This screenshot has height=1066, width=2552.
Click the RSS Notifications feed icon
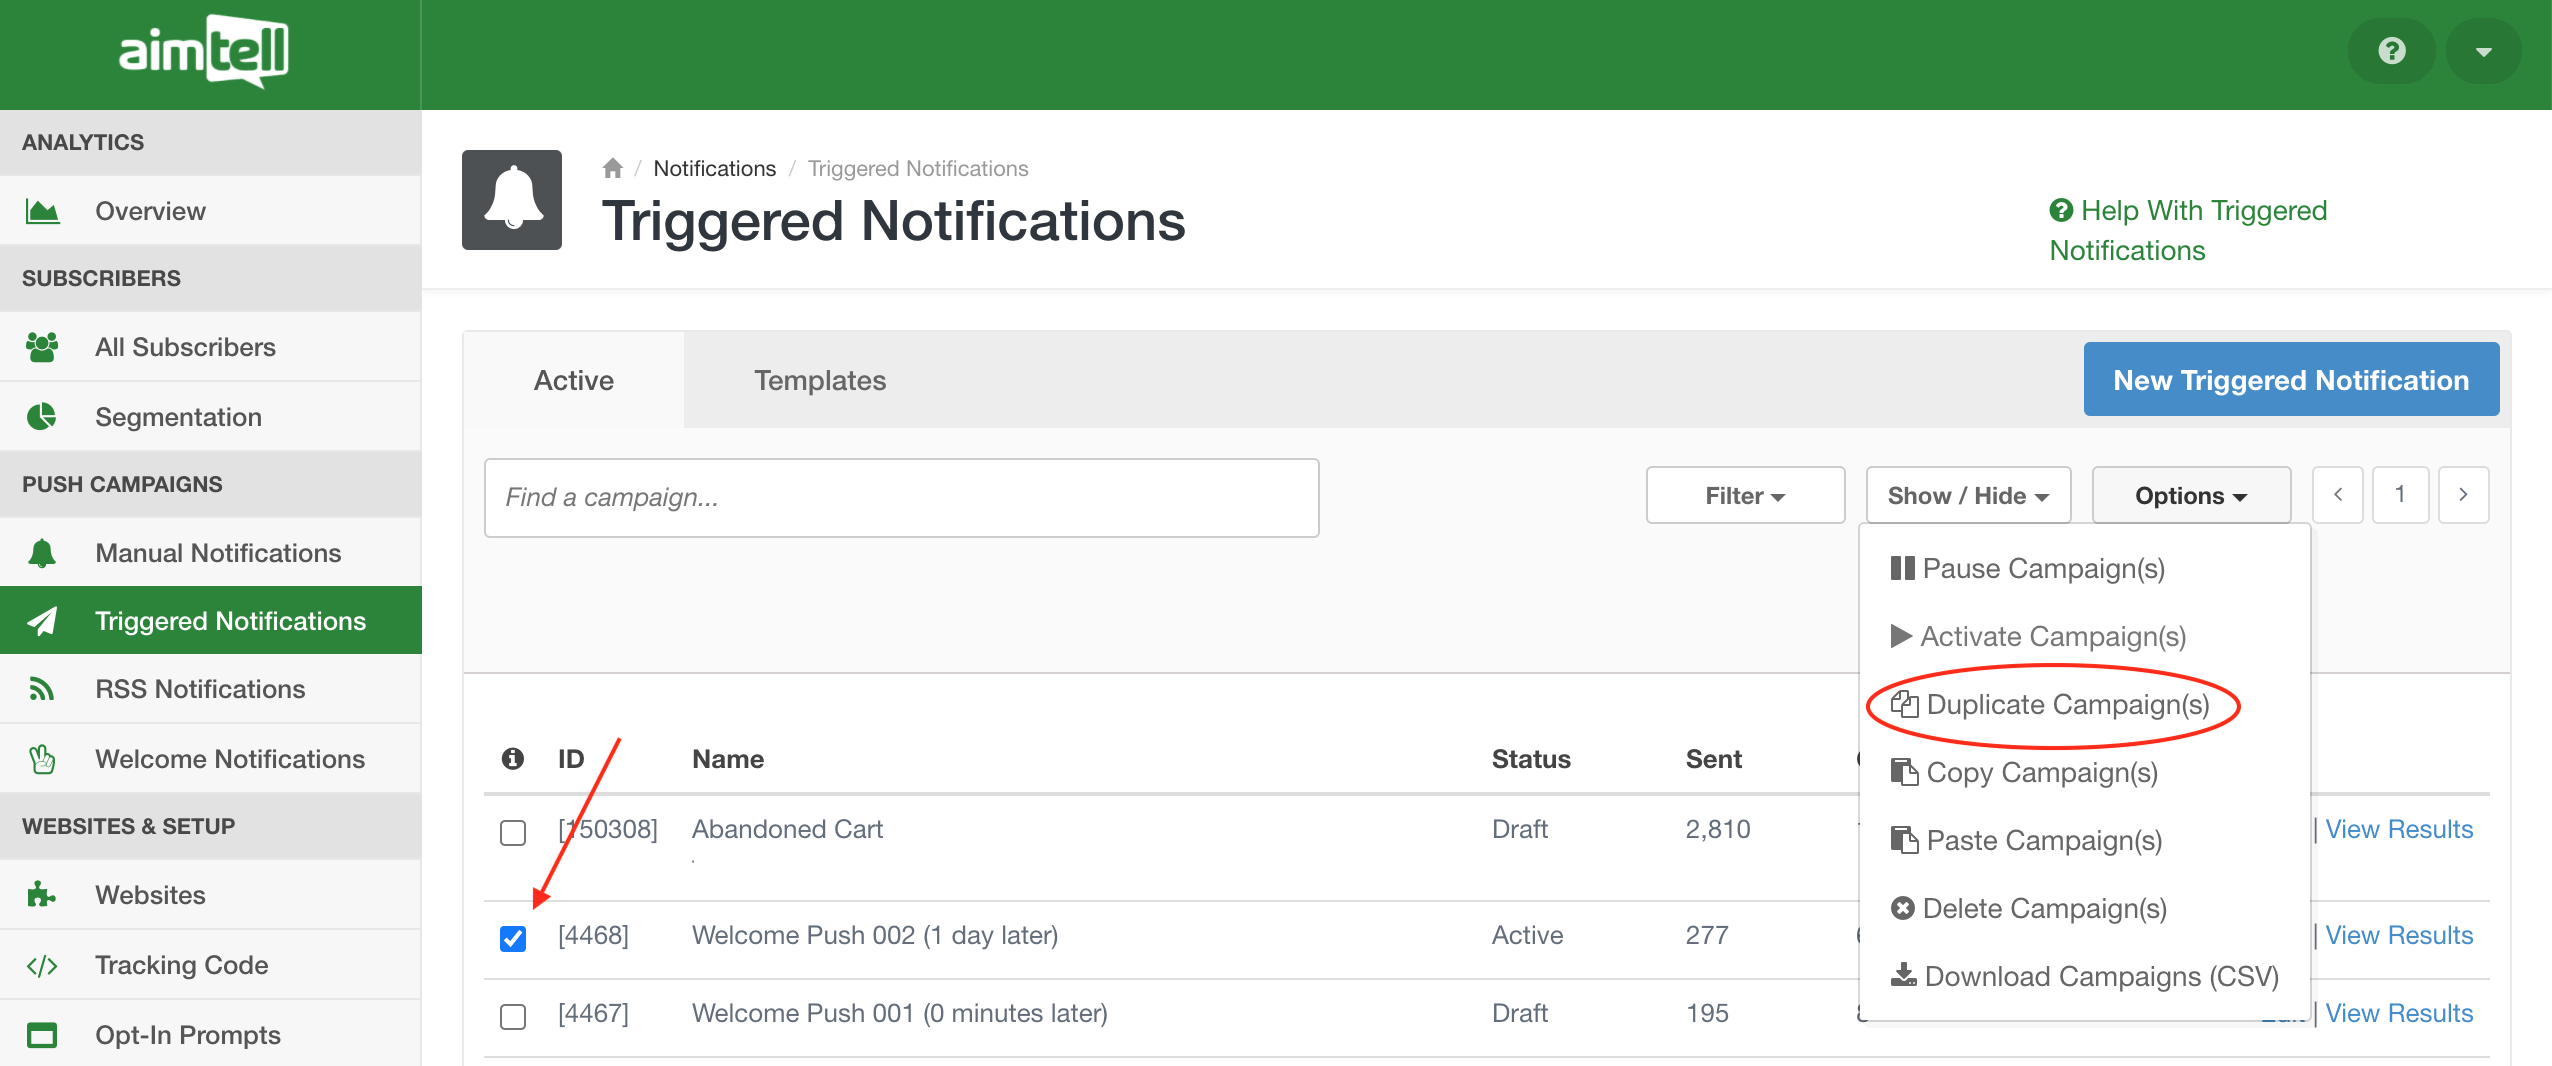(x=42, y=689)
